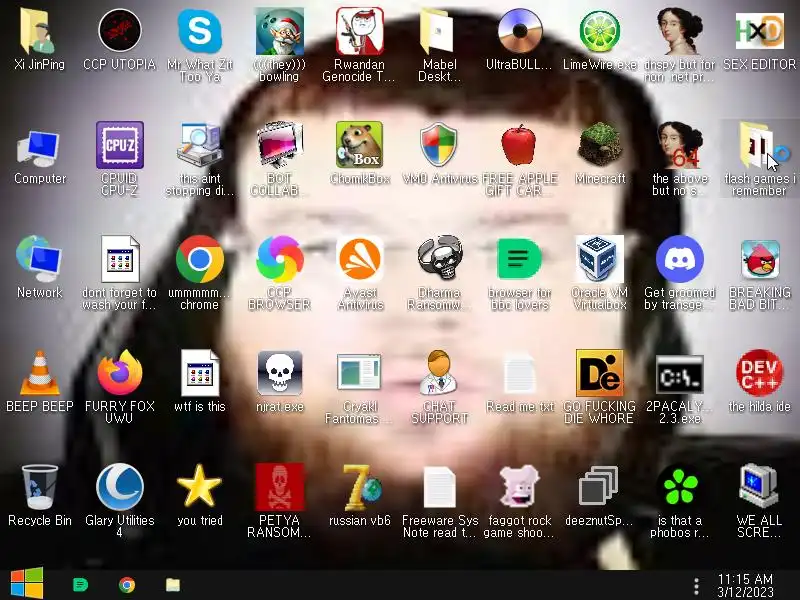
Task: Open File Explorer from the taskbar
Action: click(172, 584)
